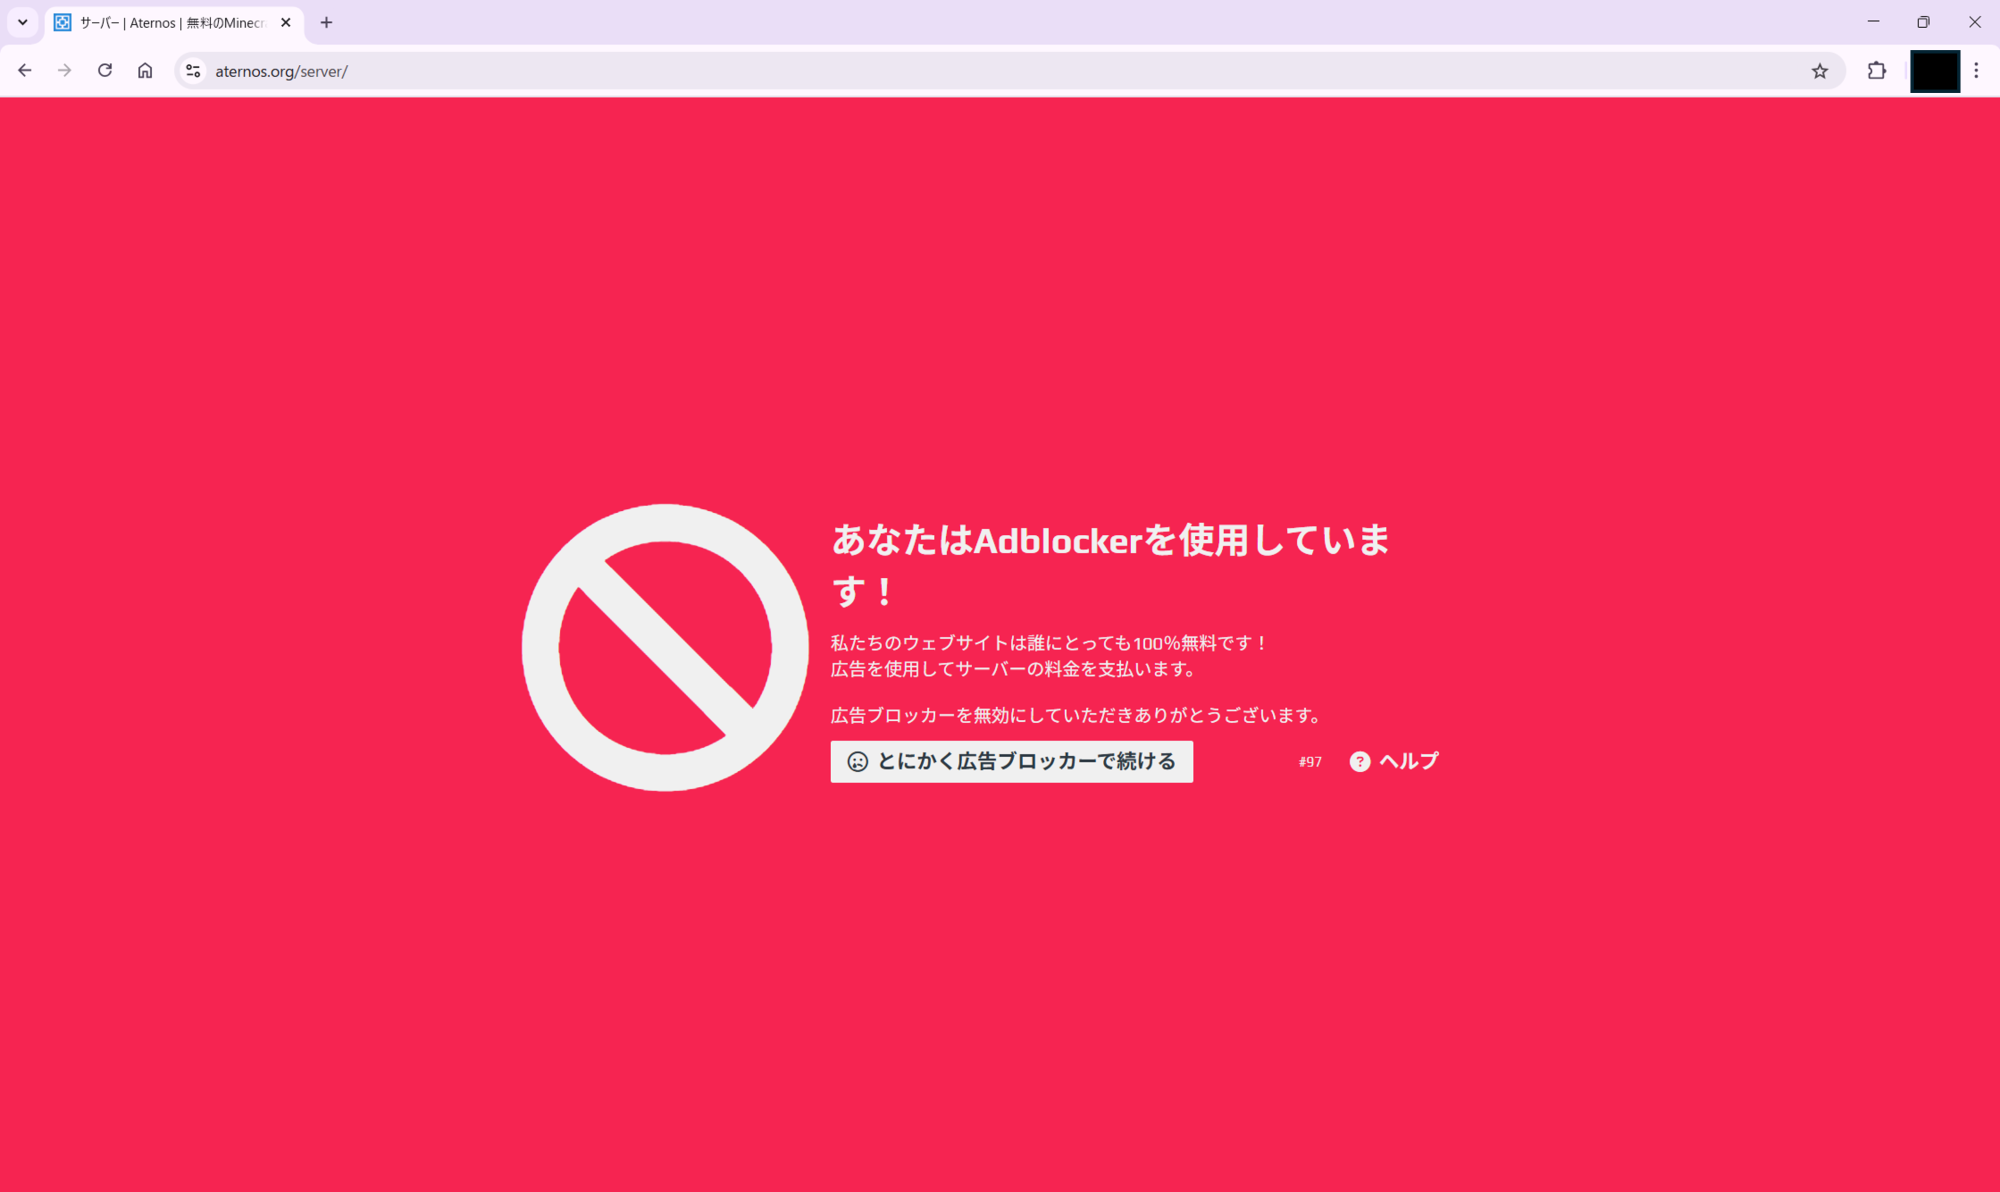Open a new tab with the plus button
The height and width of the screenshot is (1192, 2000).
326,22
